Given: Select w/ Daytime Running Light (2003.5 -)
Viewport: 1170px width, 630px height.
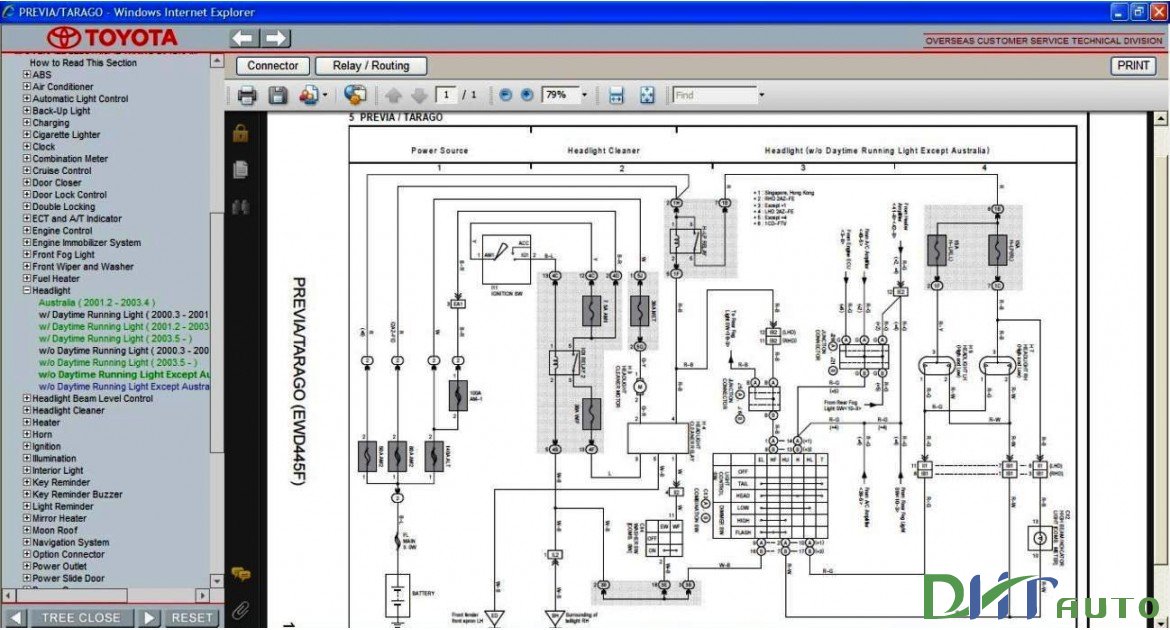Looking at the screenshot, I should click(x=115, y=338).
